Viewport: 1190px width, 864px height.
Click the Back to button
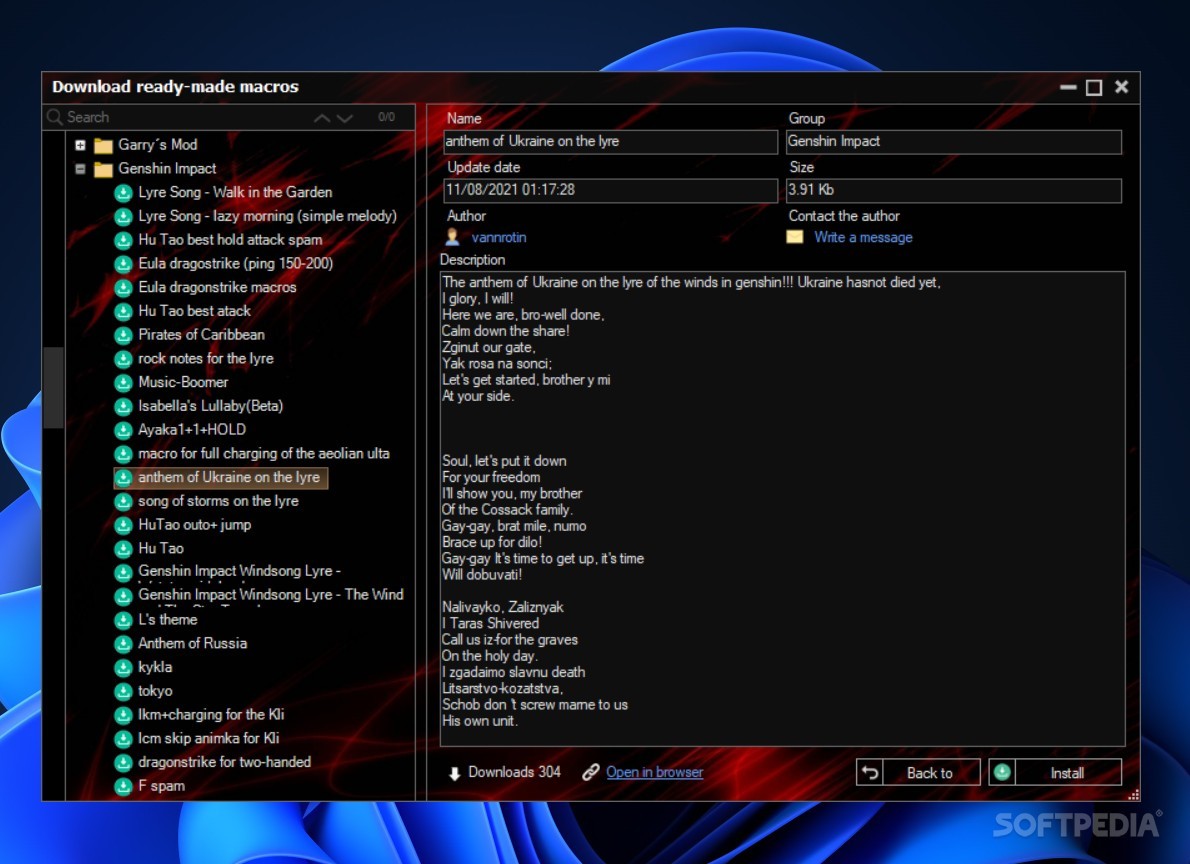coord(918,773)
